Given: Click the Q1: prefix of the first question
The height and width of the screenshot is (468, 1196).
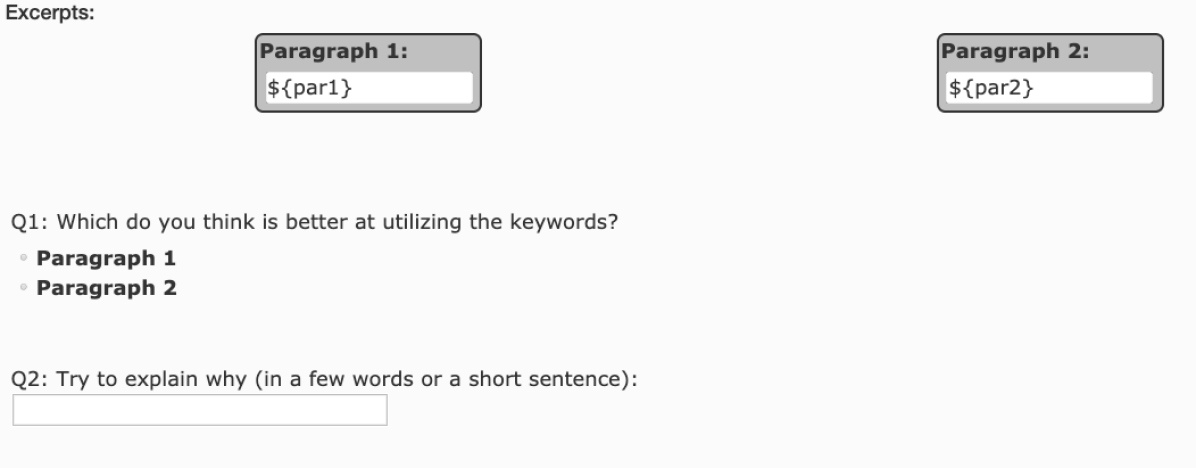Looking at the screenshot, I should click(30, 222).
